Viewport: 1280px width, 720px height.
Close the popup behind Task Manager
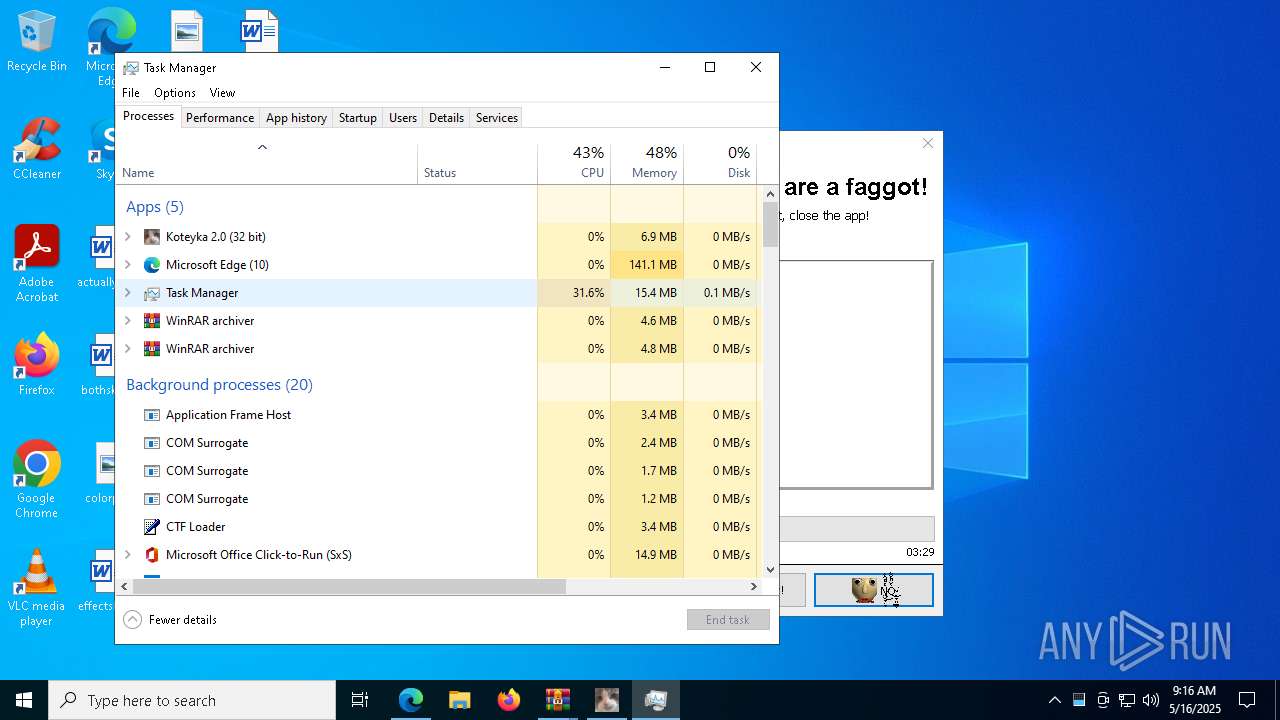[x=928, y=144]
